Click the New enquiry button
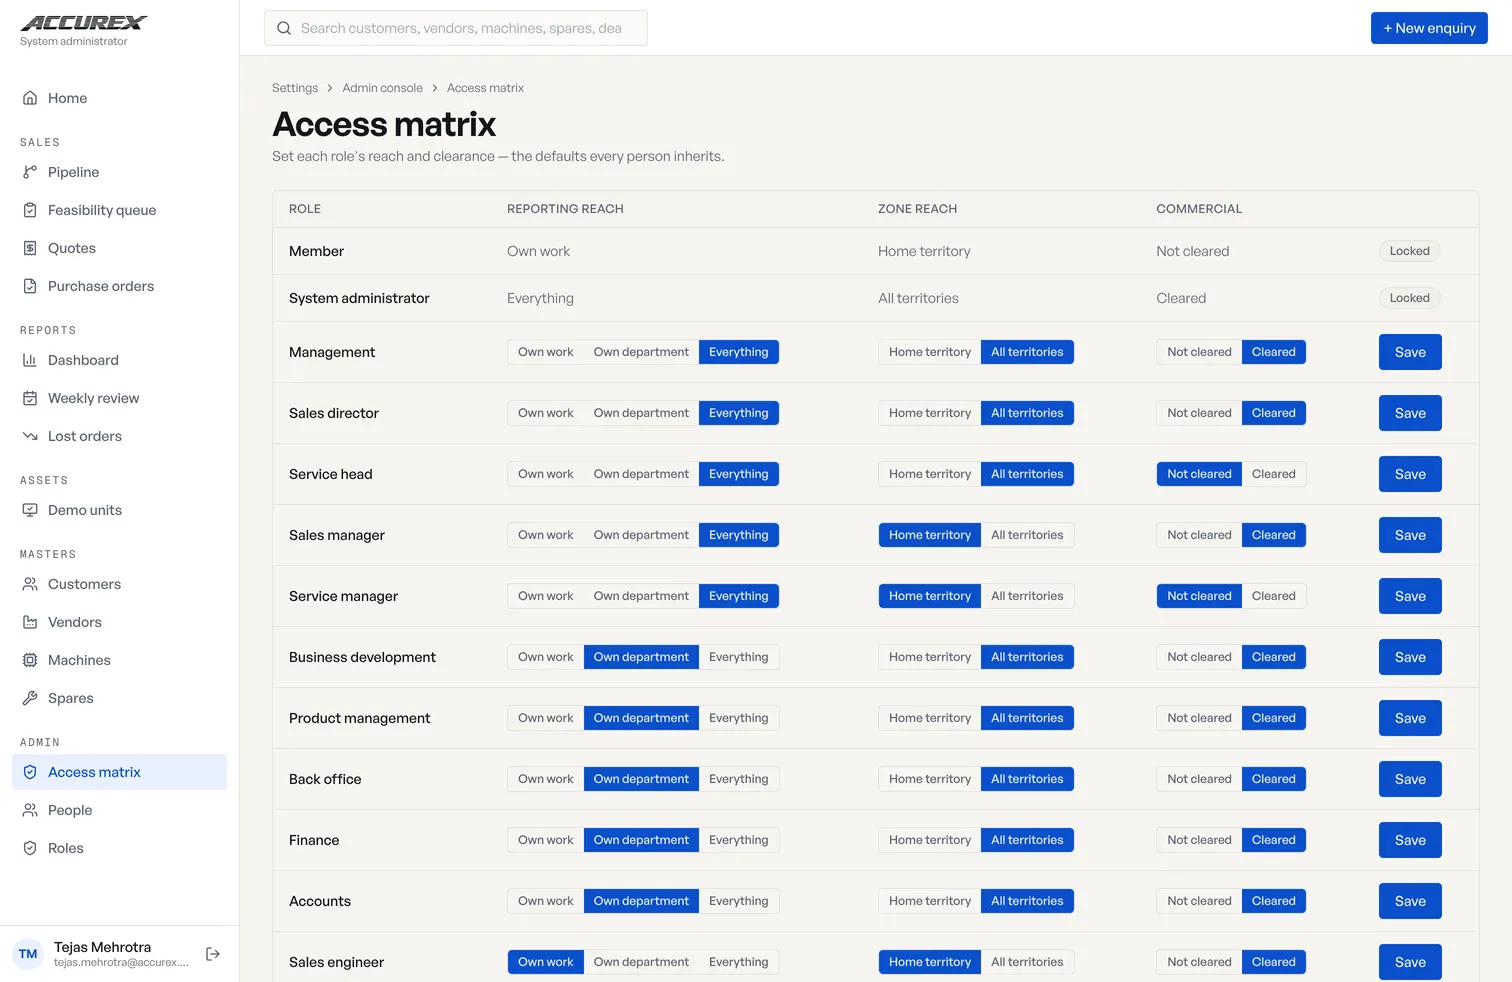Viewport: 1512px width, 982px height. click(x=1429, y=28)
